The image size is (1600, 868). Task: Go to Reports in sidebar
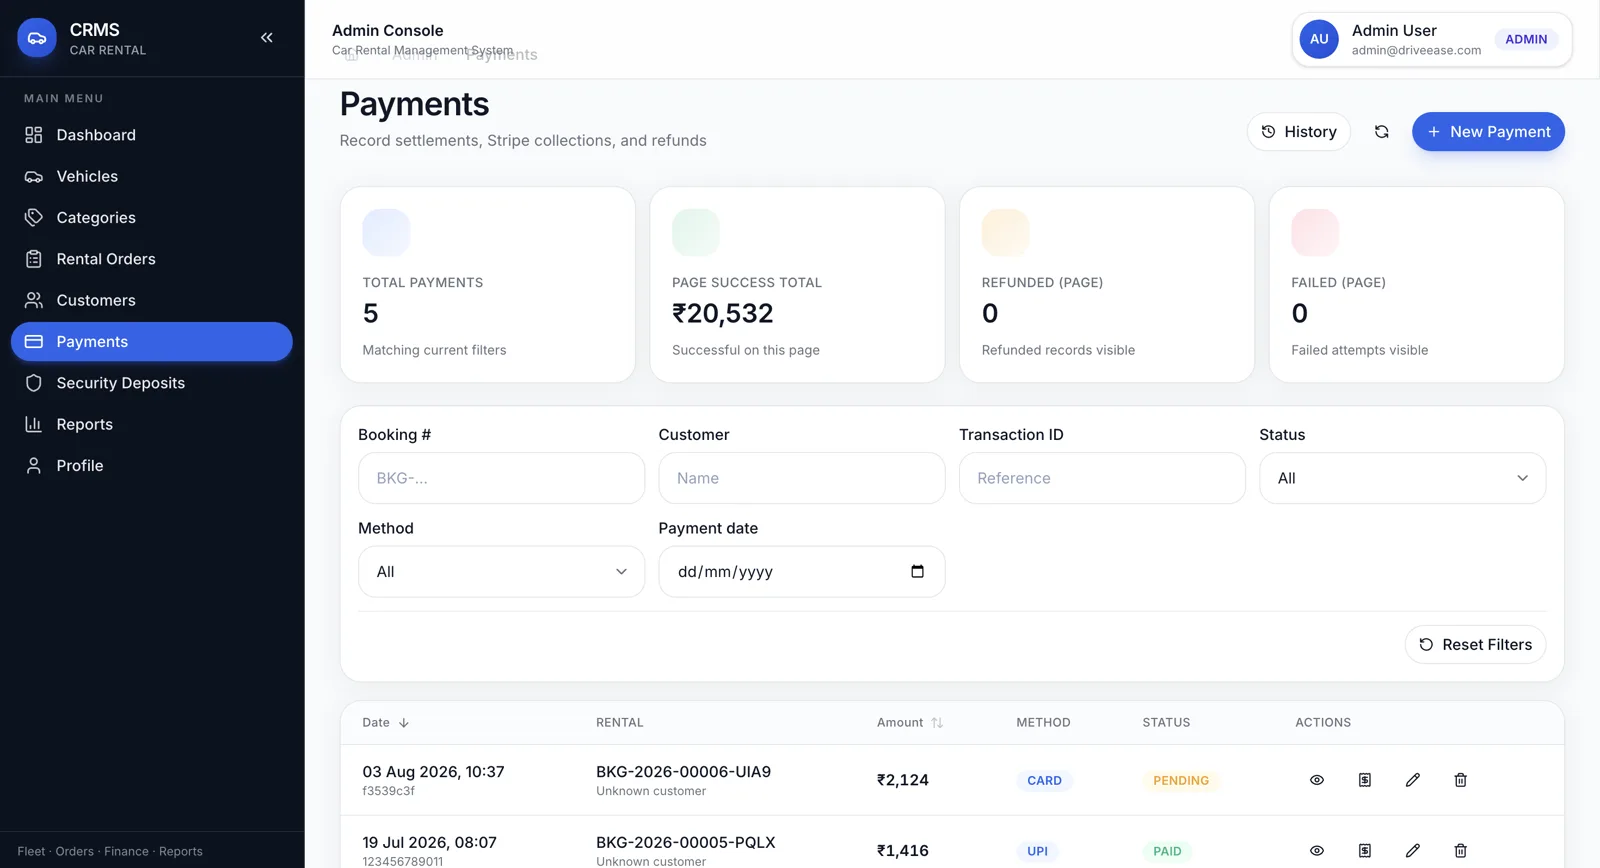pyautogui.click(x=152, y=424)
